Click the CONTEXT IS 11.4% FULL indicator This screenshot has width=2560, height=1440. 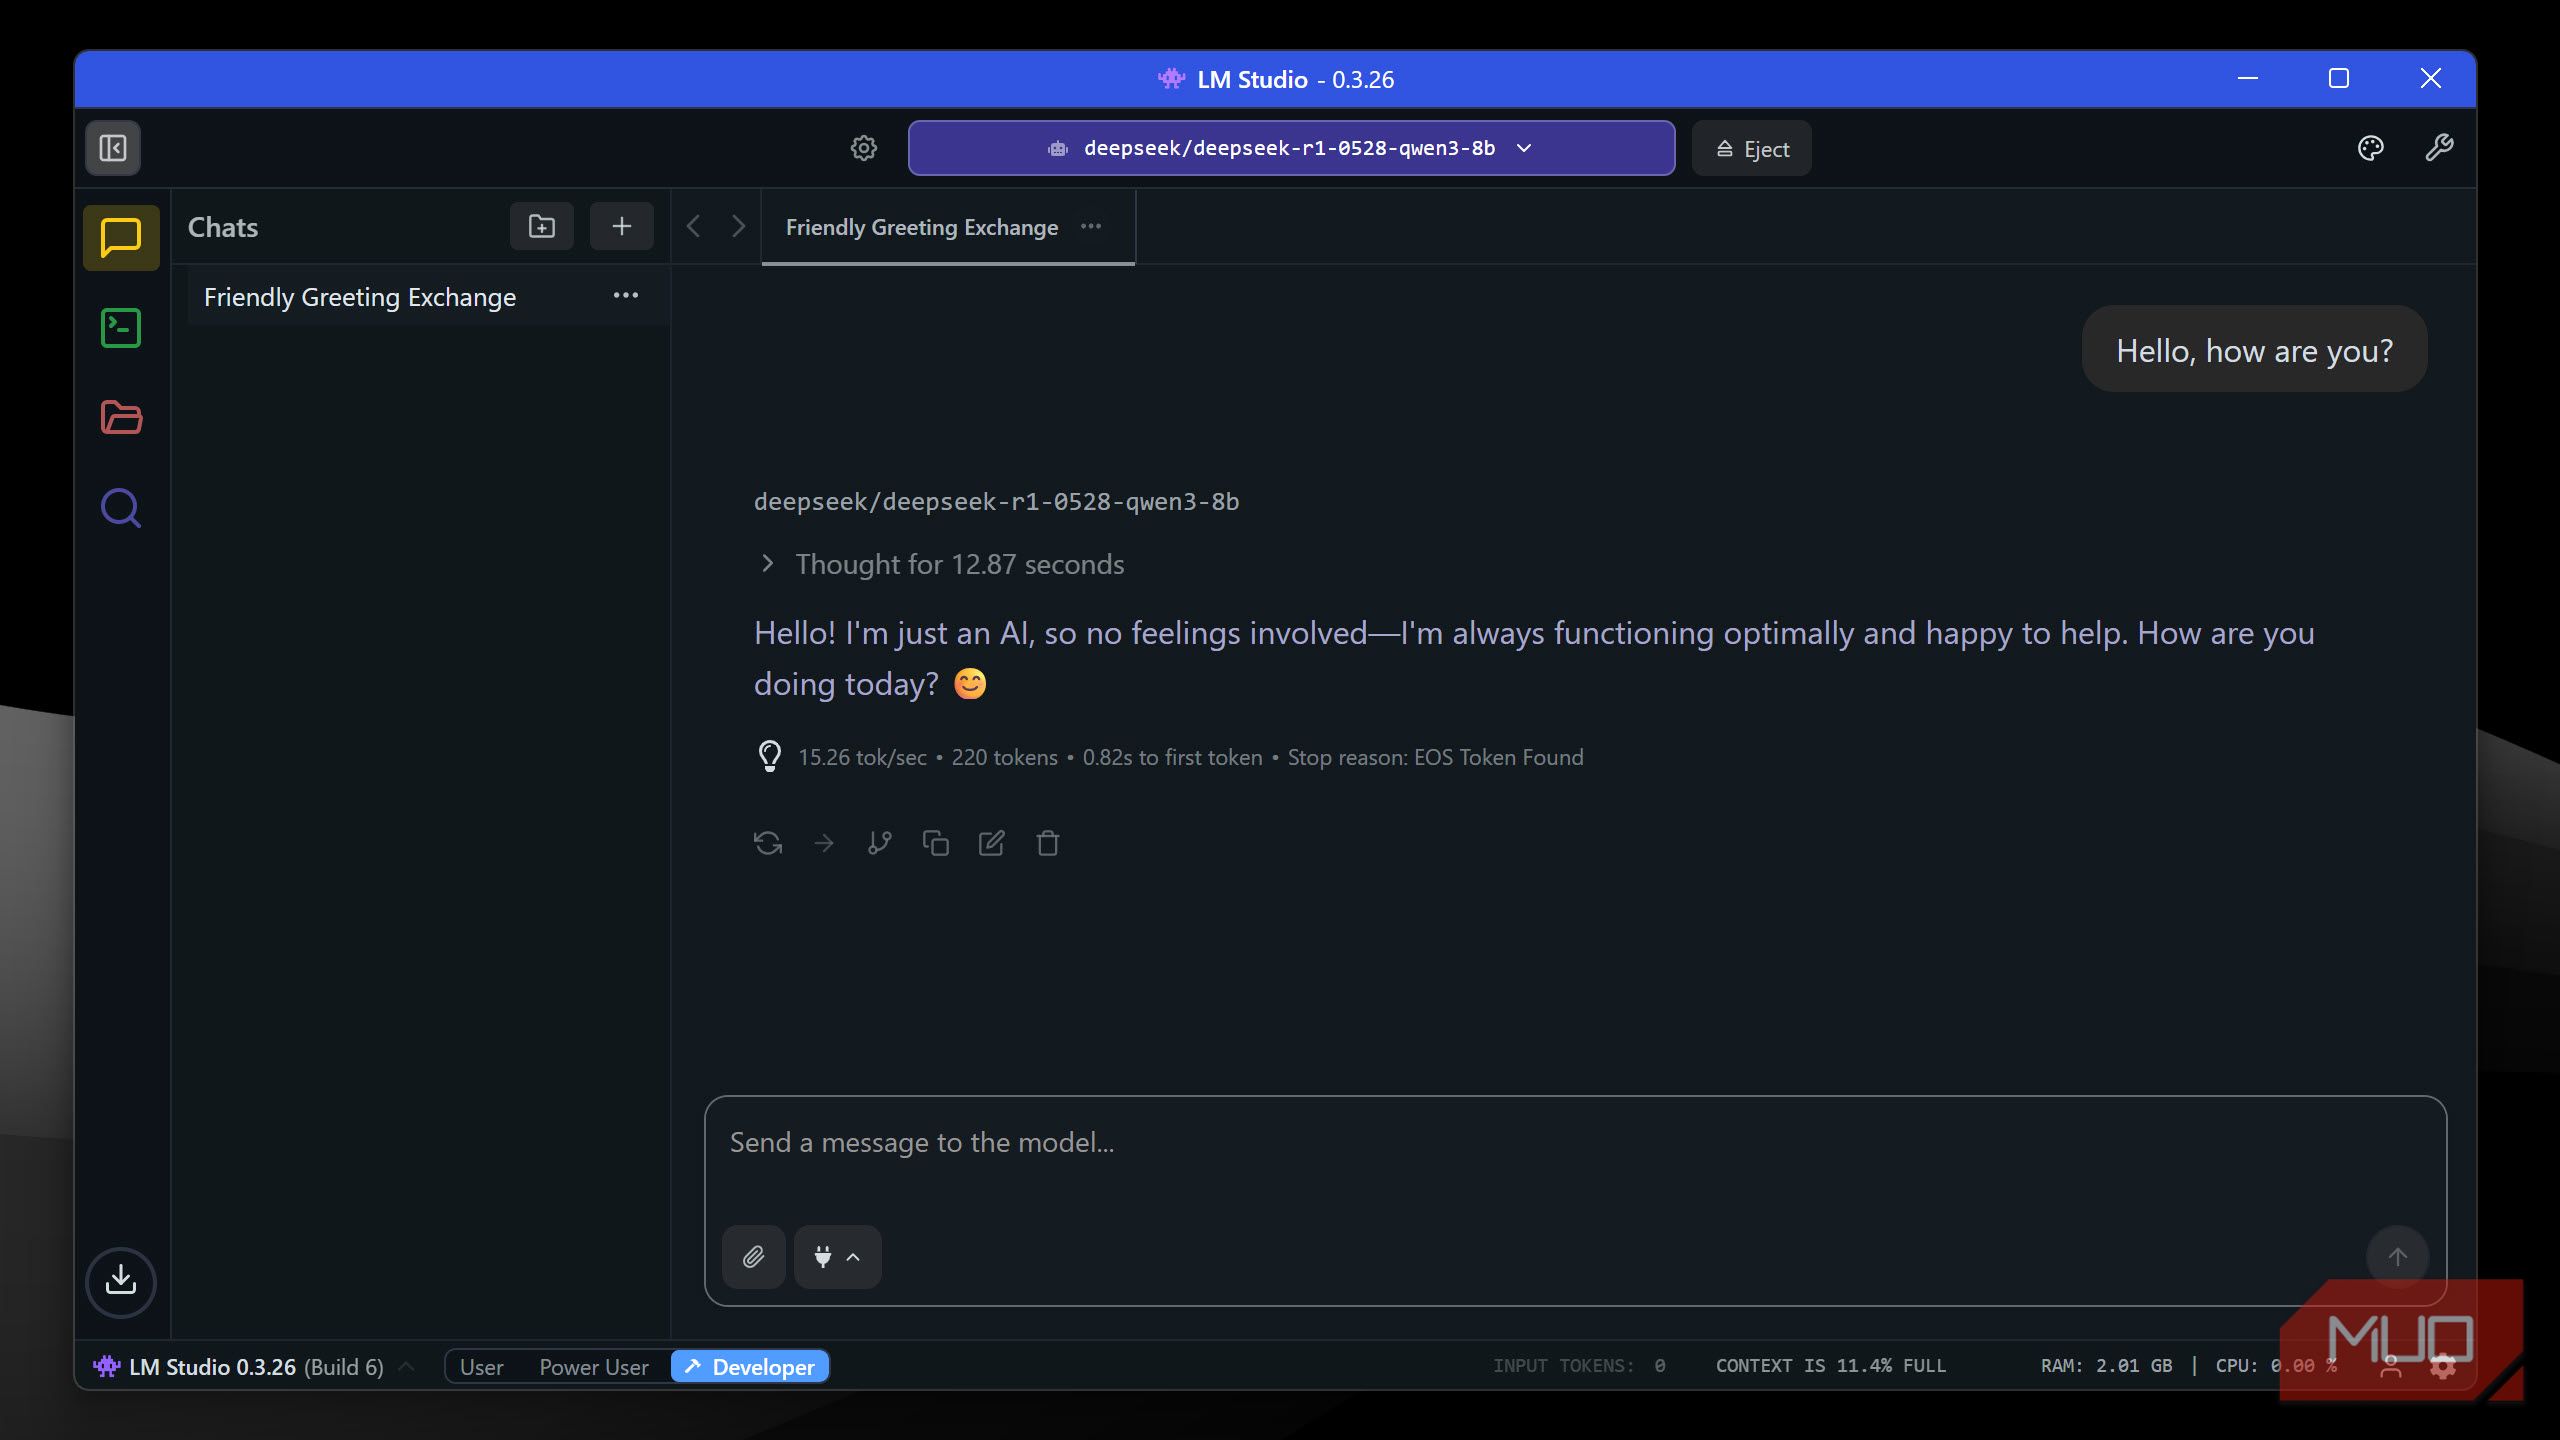click(x=1831, y=1366)
